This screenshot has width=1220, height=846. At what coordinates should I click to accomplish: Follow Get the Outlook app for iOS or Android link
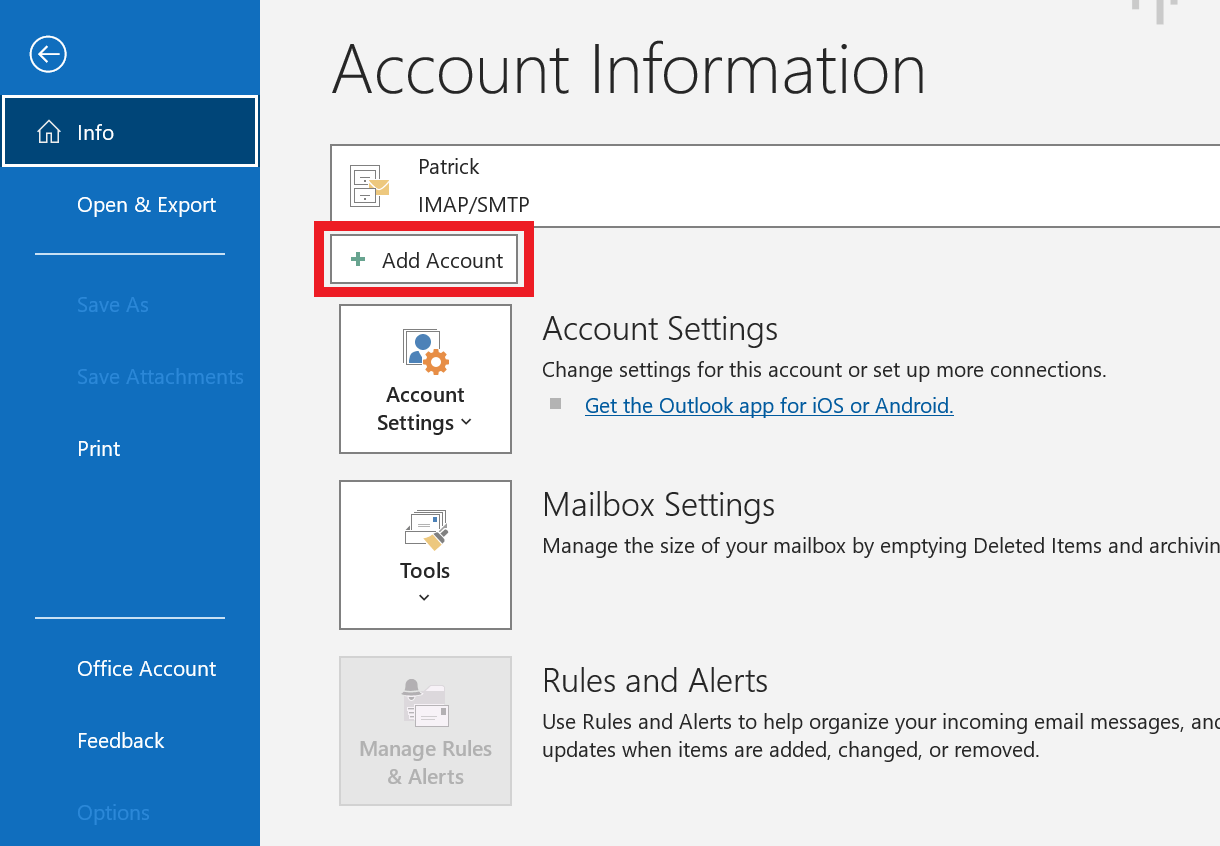pyautogui.click(x=769, y=406)
